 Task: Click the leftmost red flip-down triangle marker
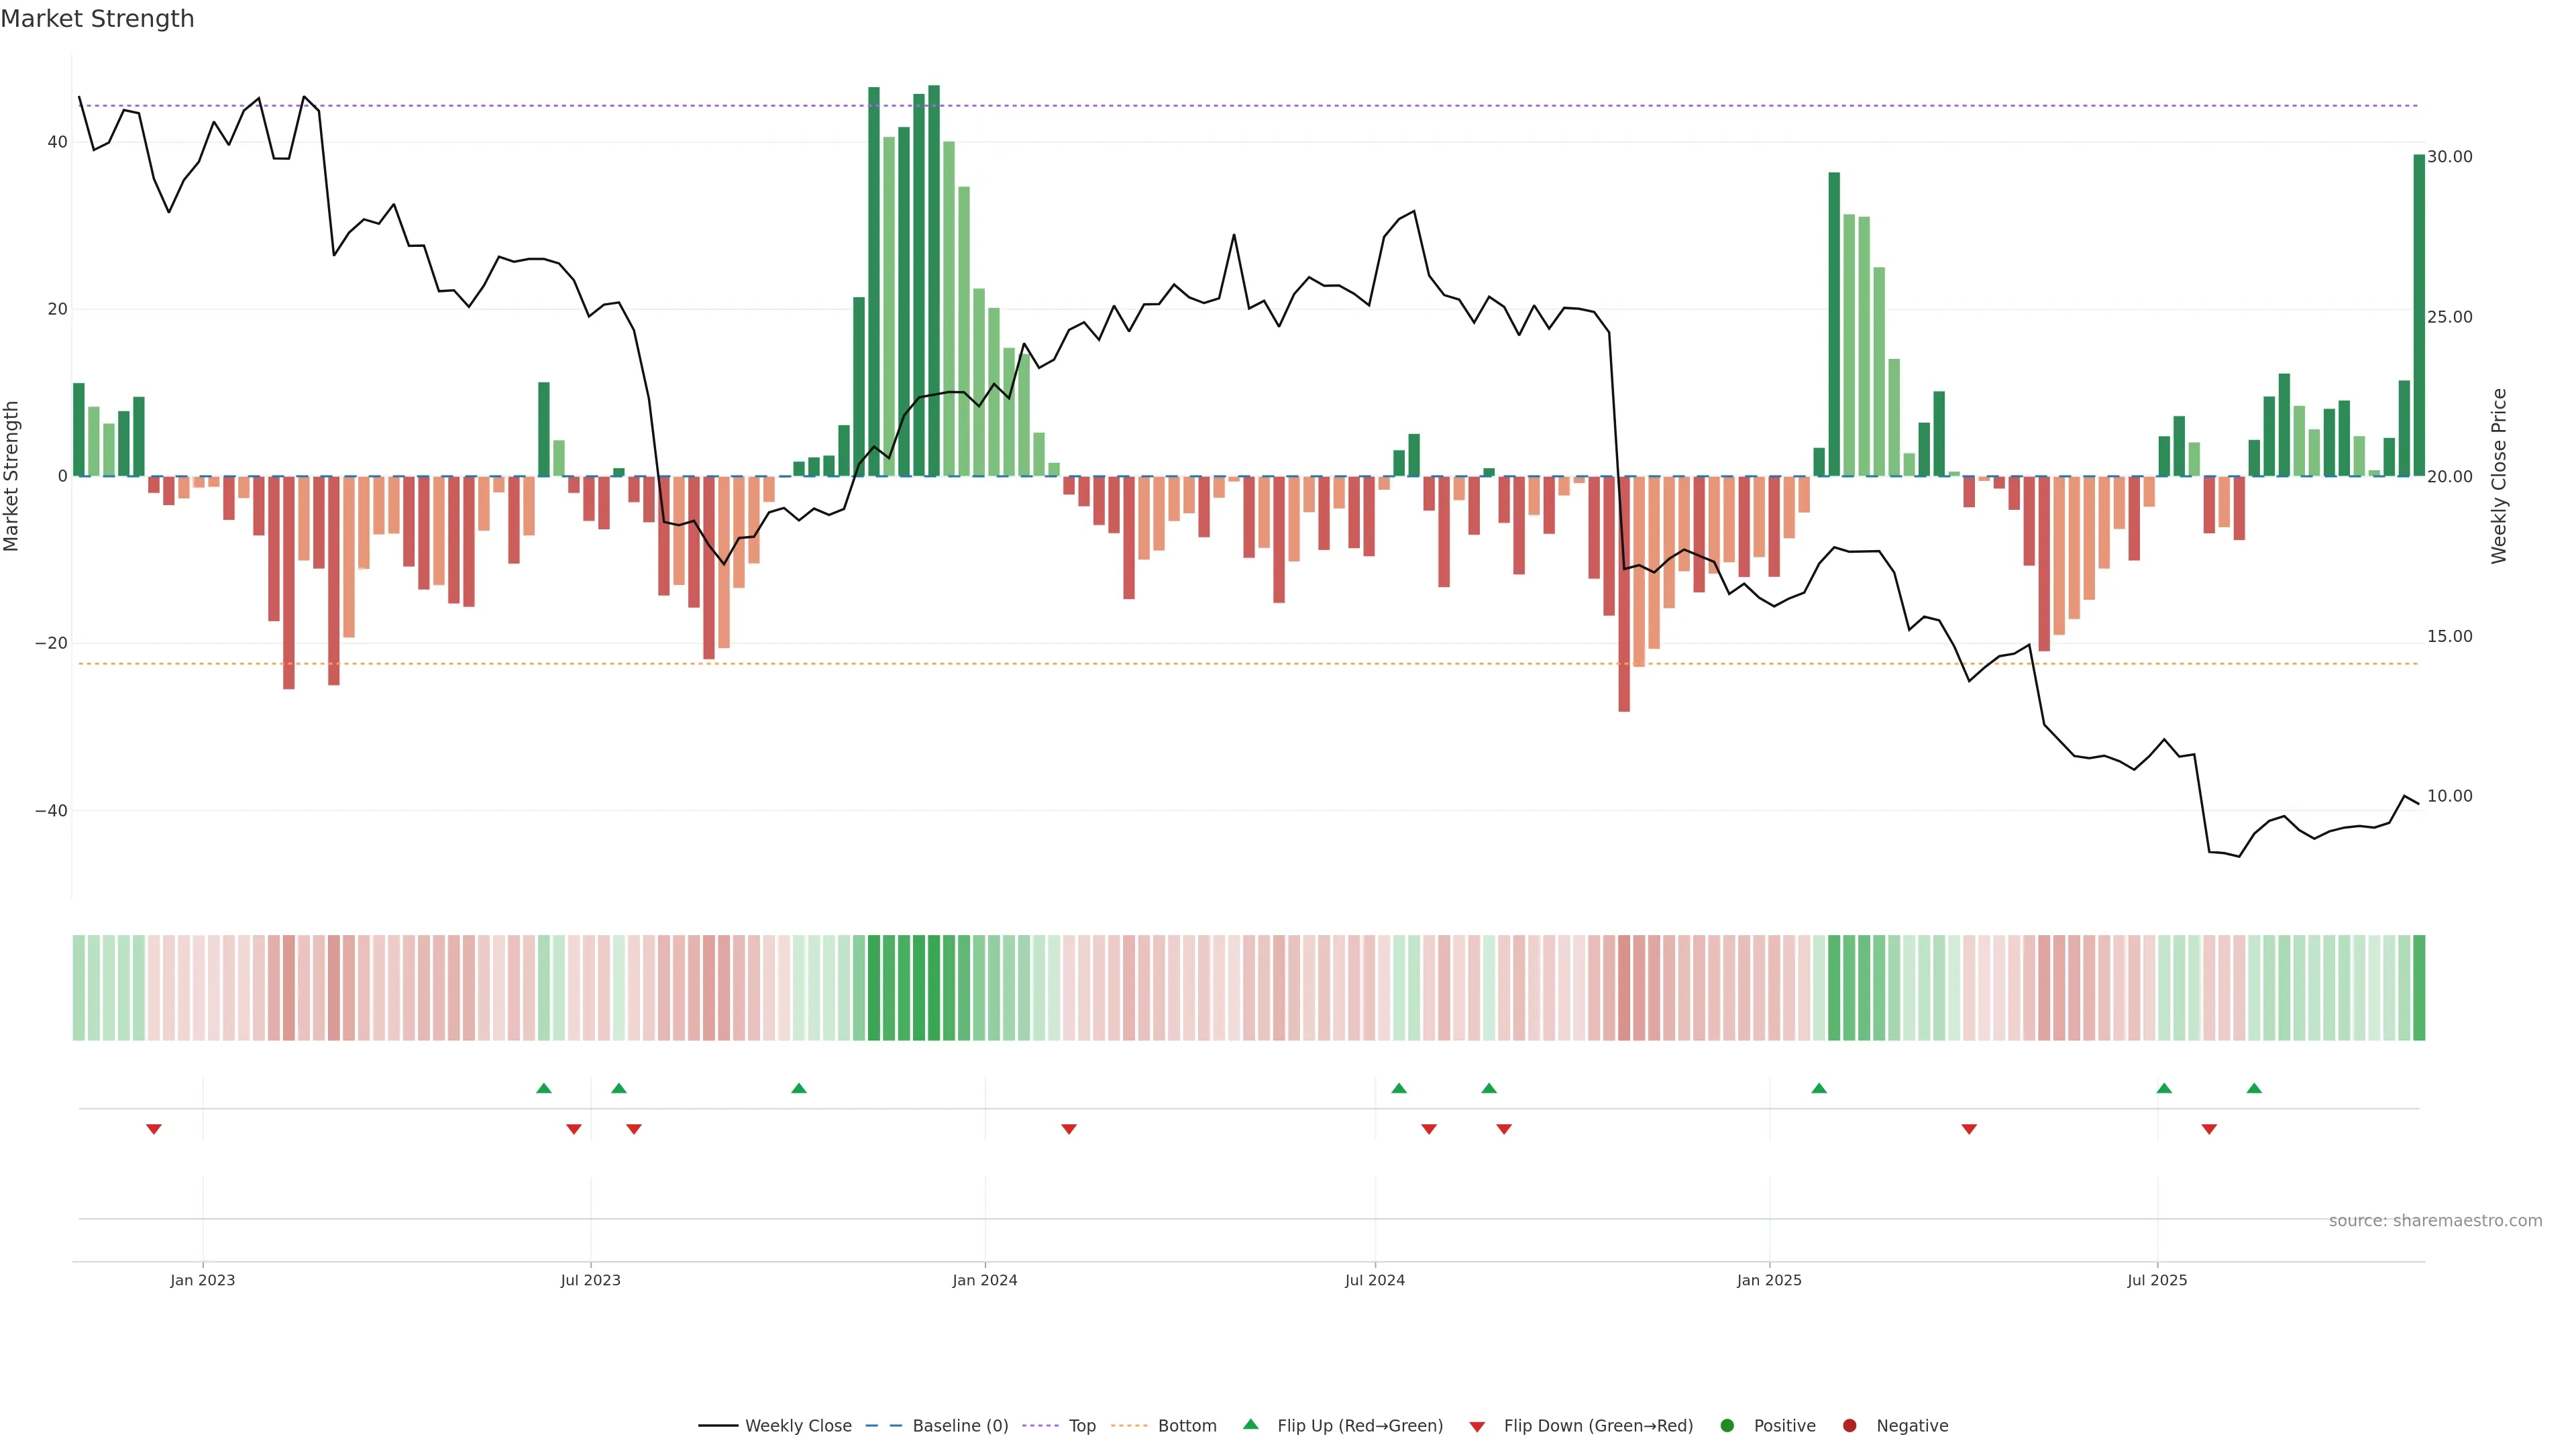point(154,1129)
